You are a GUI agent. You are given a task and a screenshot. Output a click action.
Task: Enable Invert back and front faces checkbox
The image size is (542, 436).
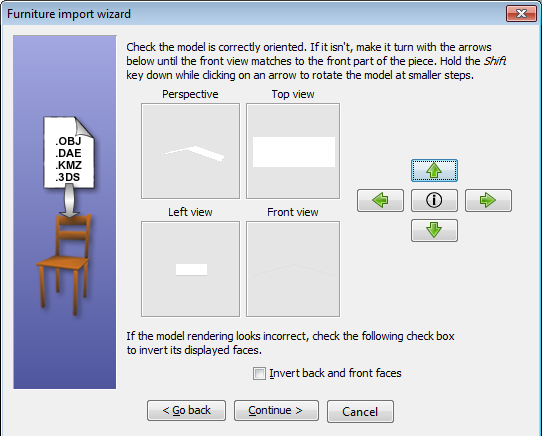[259, 373]
